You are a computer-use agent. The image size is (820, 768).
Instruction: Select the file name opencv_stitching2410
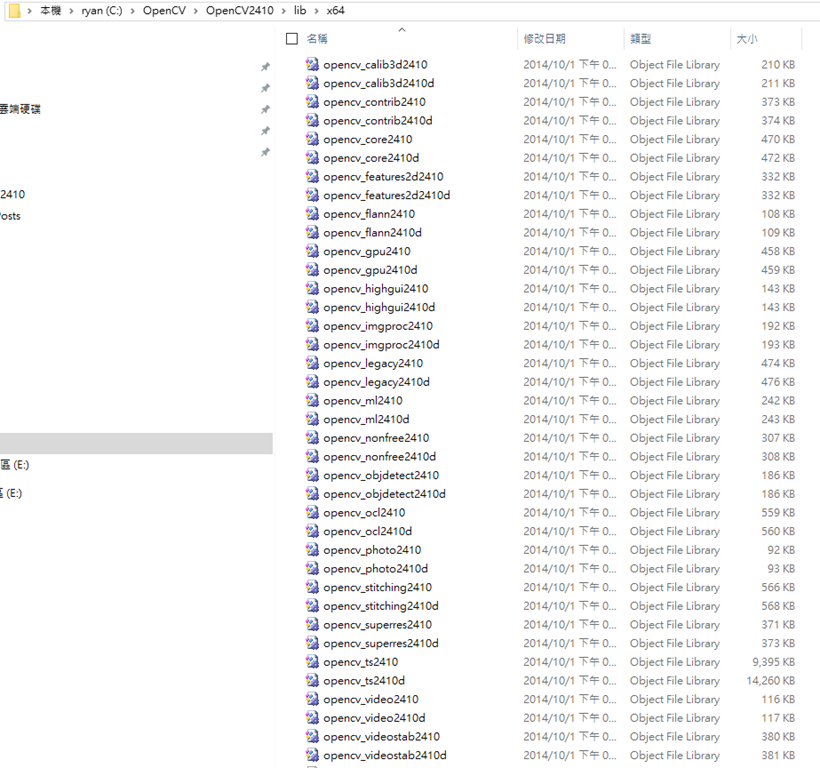click(378, 588)
